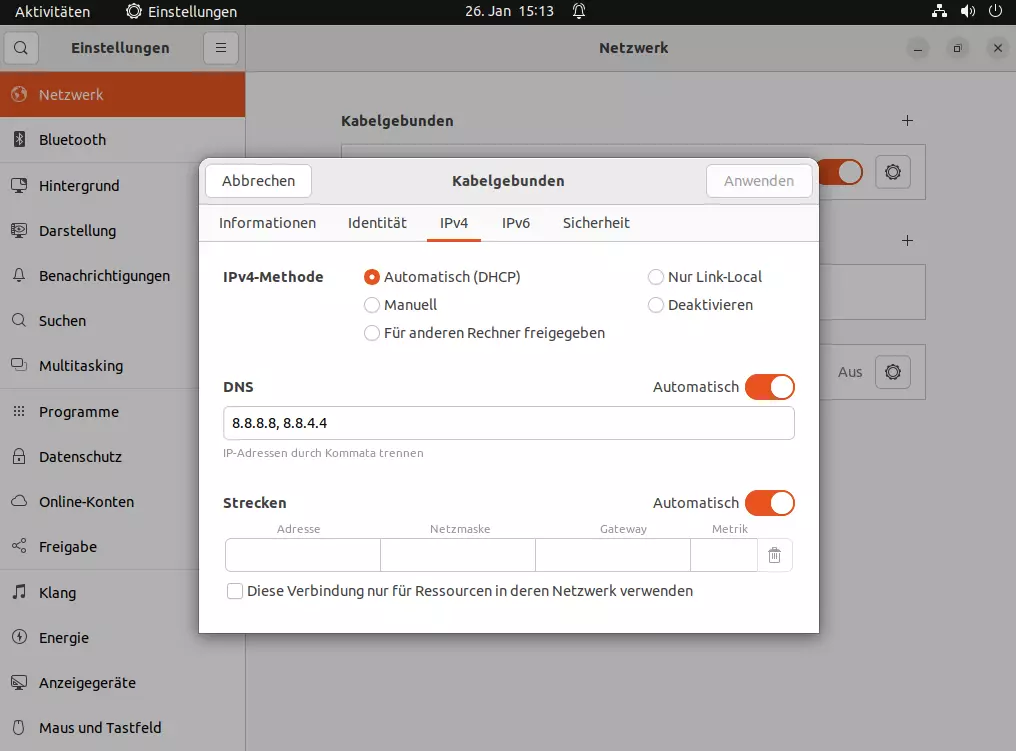1016x751 pixels.
Task: Switch to the IPv6 tab
Action: click(x=515, y=223)
